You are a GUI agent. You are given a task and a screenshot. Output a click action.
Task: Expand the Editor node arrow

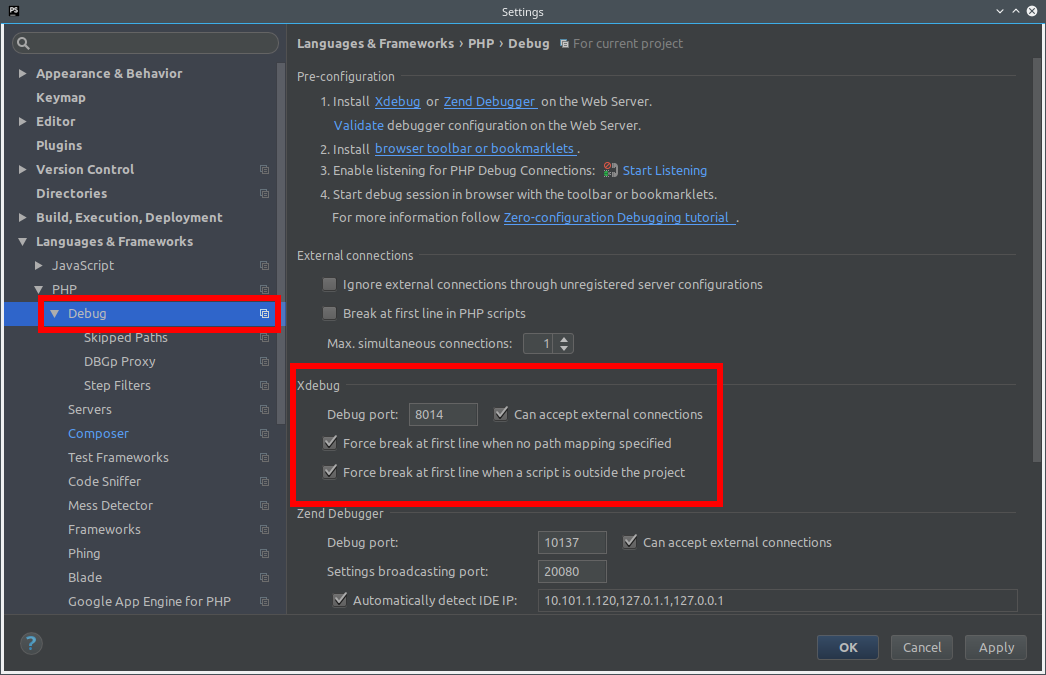23,121
